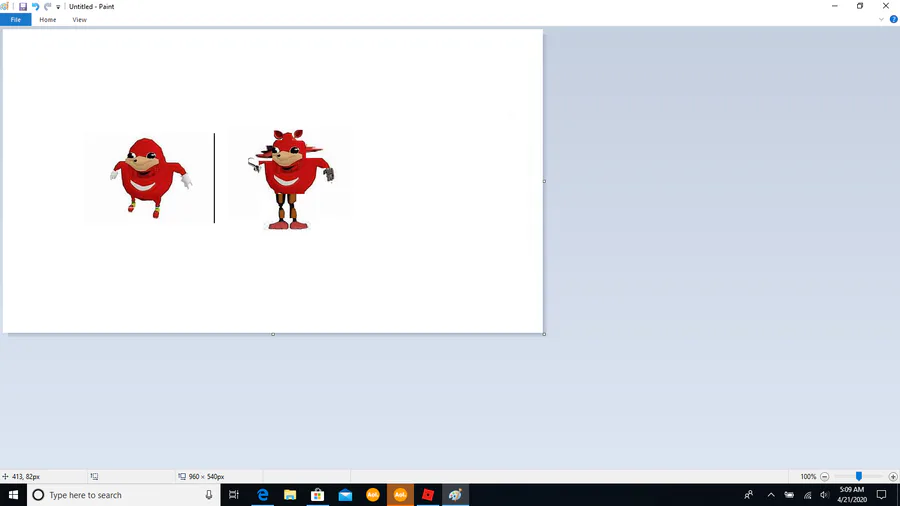The height and width of the screenshot is (506, 900).
Task: Open the Action Center notifications icon
Action: 882,495
